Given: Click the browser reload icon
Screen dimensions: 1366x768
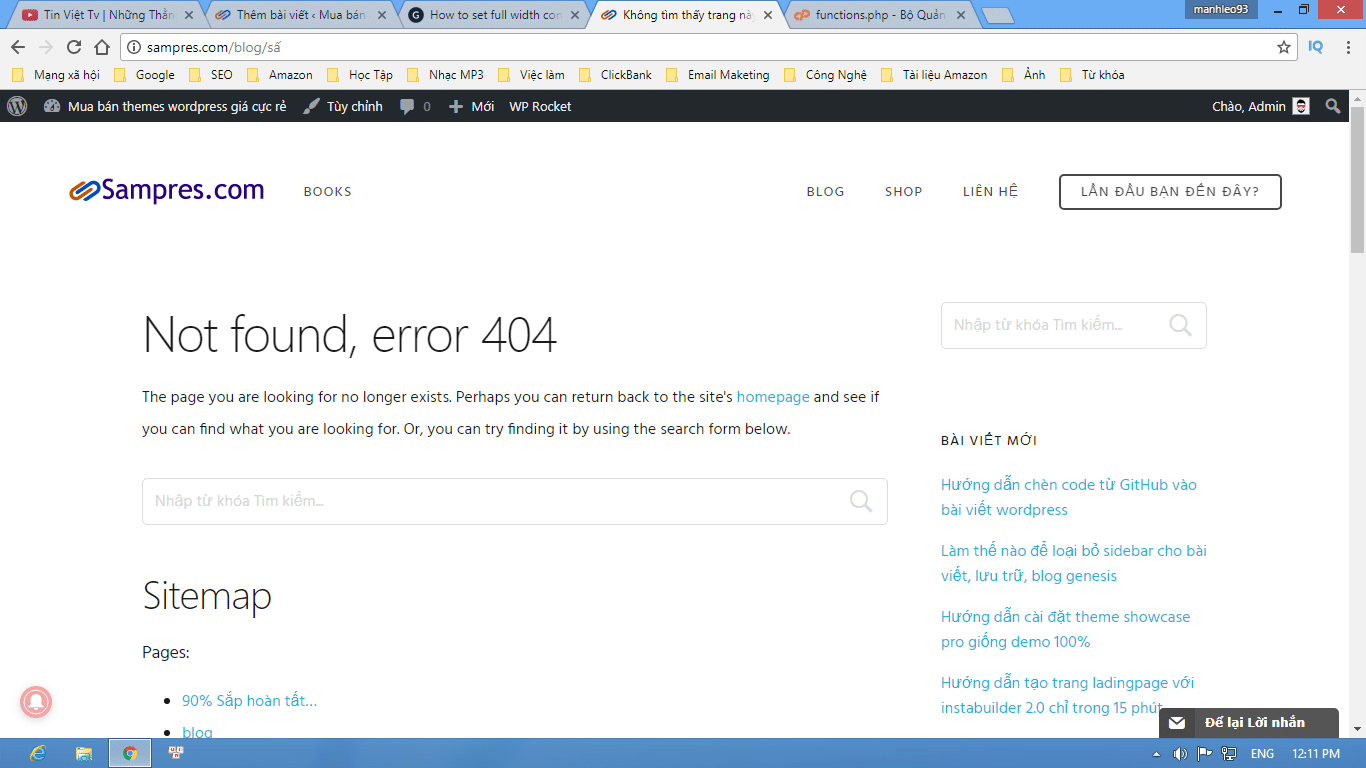Looking at the screenshot, I should [72, 45].
